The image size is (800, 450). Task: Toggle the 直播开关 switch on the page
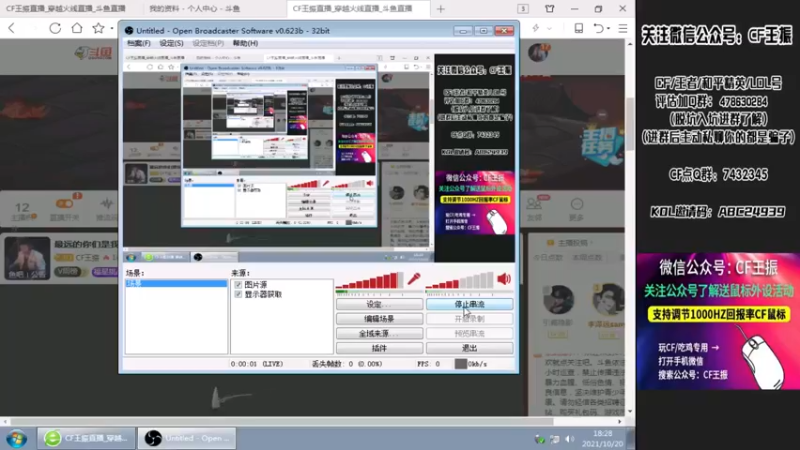(x=64, y=204)
